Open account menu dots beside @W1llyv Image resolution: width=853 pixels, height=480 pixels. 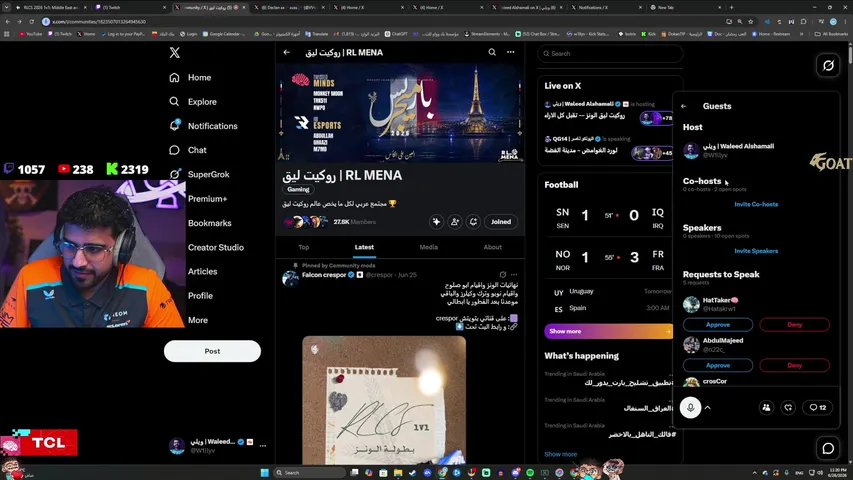[x=263, y=446]
